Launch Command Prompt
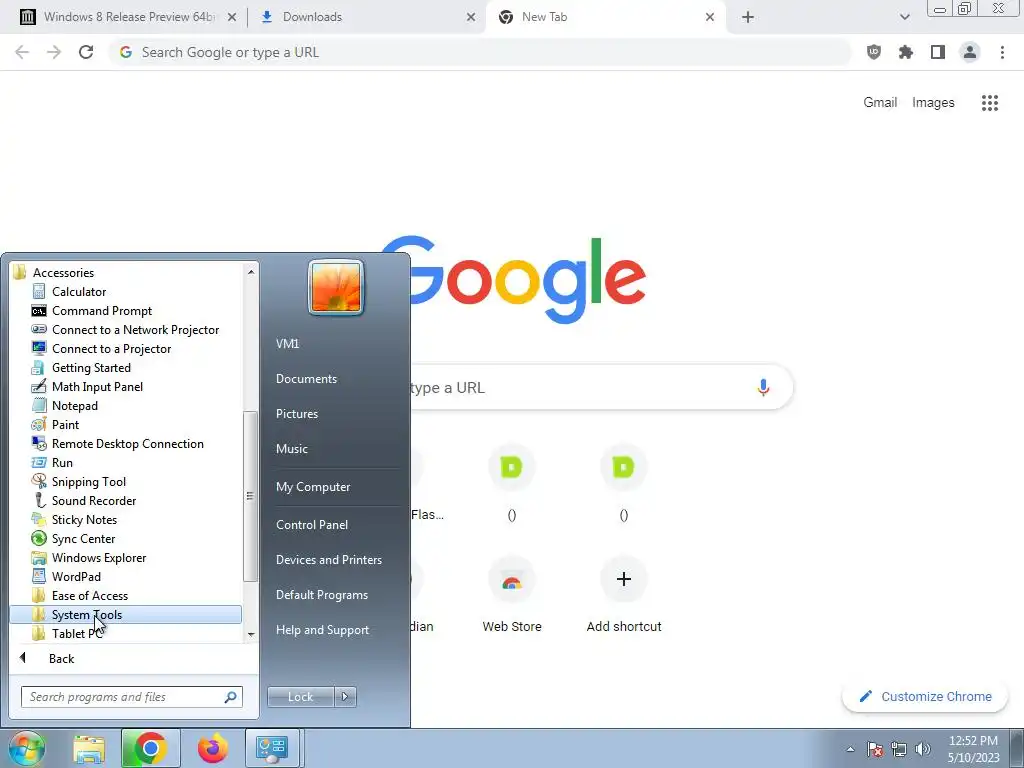Image resolution: width=1024 pixels, height=768 pixels. pyautogui.click(x=101, y=311)
